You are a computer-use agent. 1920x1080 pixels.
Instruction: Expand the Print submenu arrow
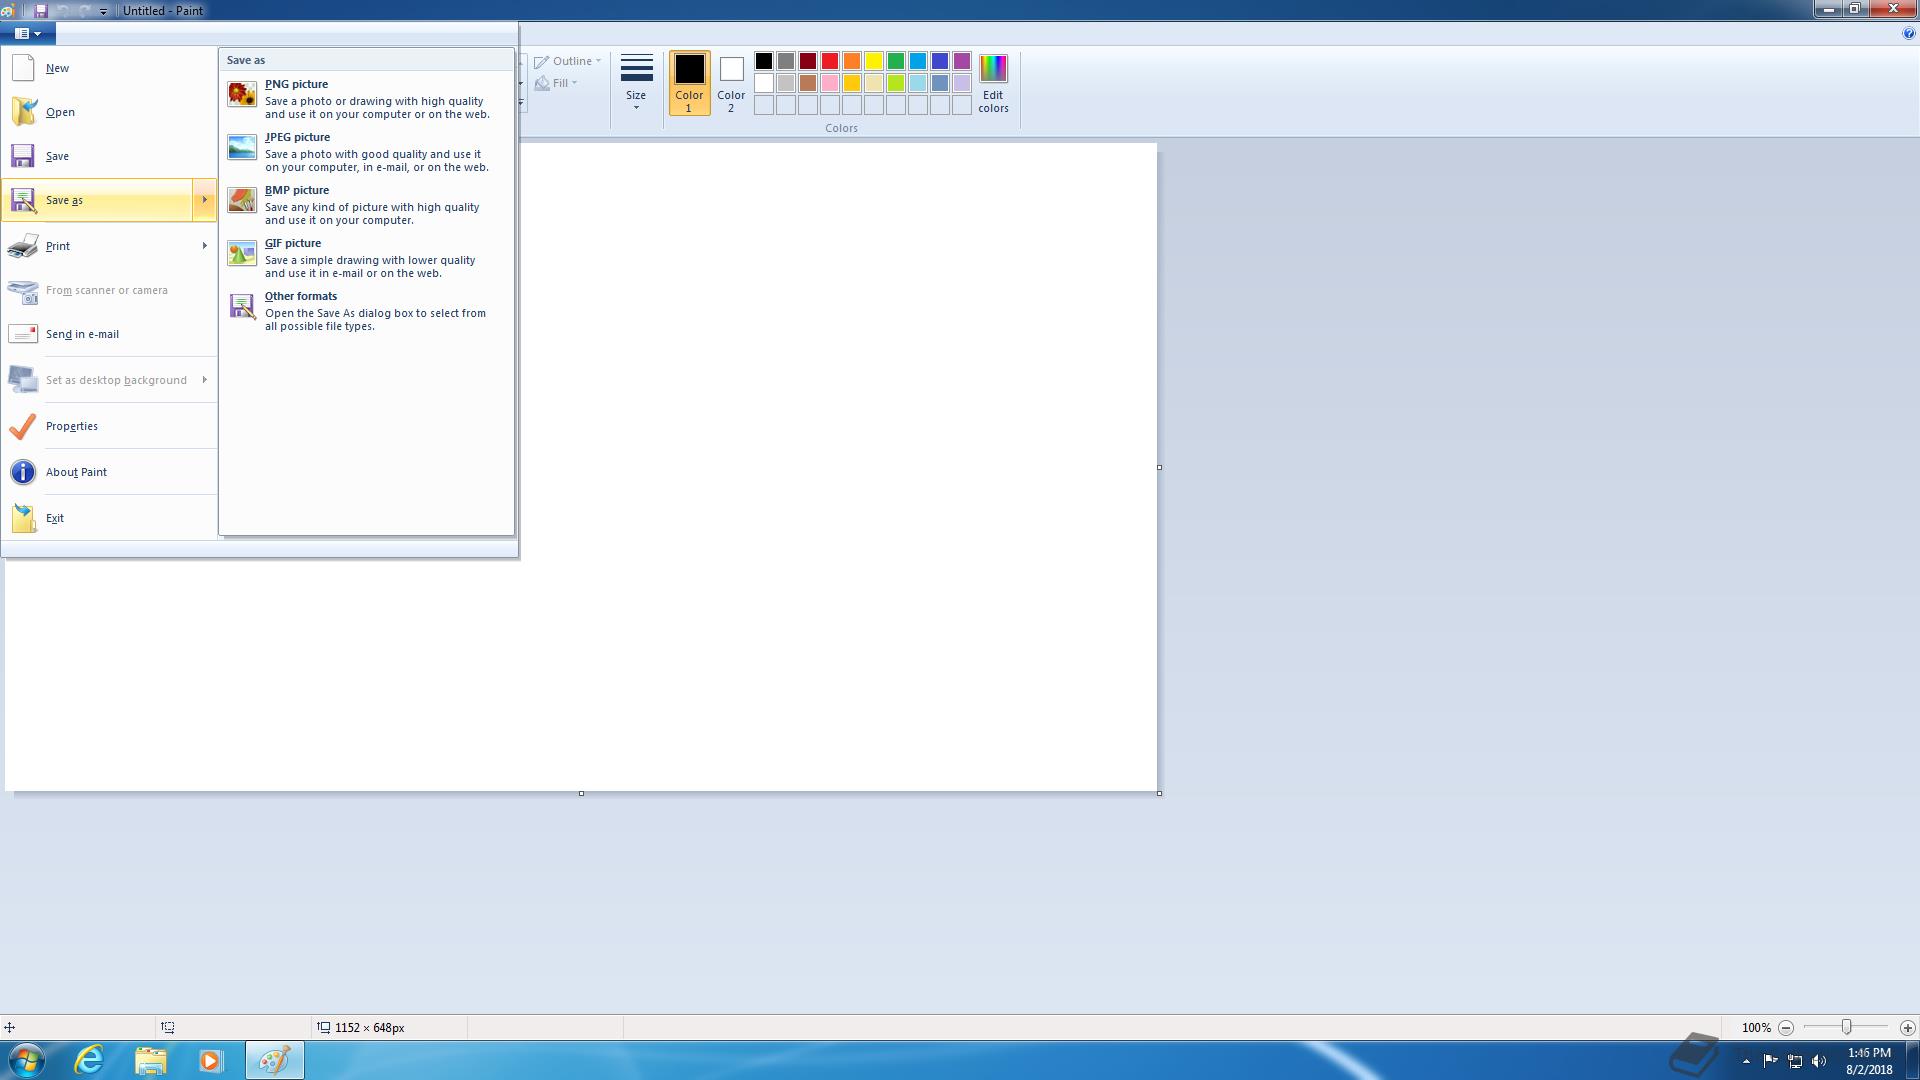(204, 246)
